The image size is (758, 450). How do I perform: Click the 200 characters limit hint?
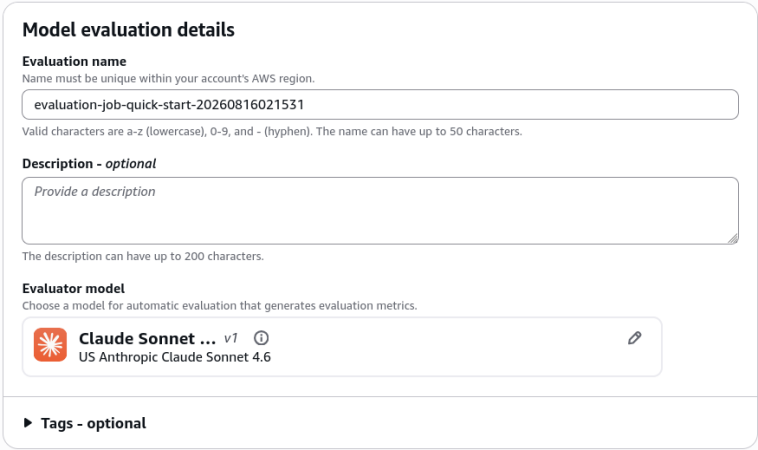[143, 256]
